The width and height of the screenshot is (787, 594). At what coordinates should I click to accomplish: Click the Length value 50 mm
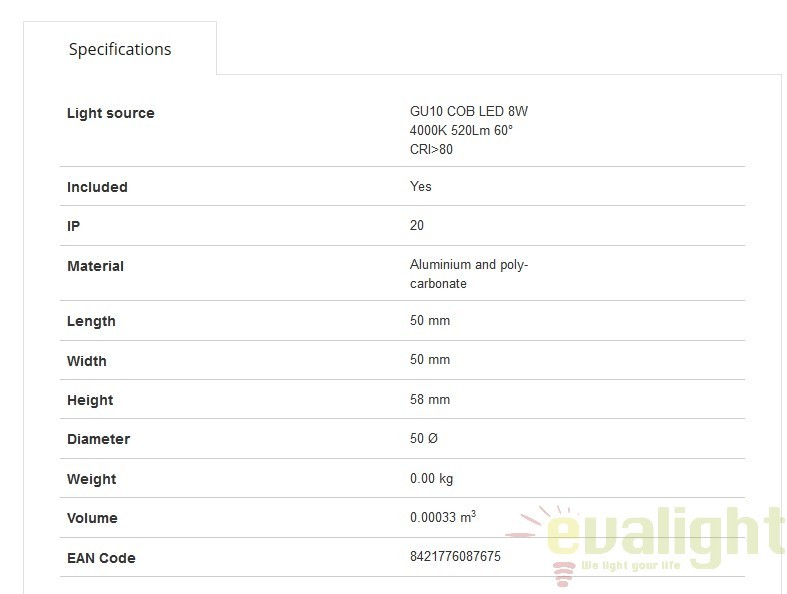[430, 320]
